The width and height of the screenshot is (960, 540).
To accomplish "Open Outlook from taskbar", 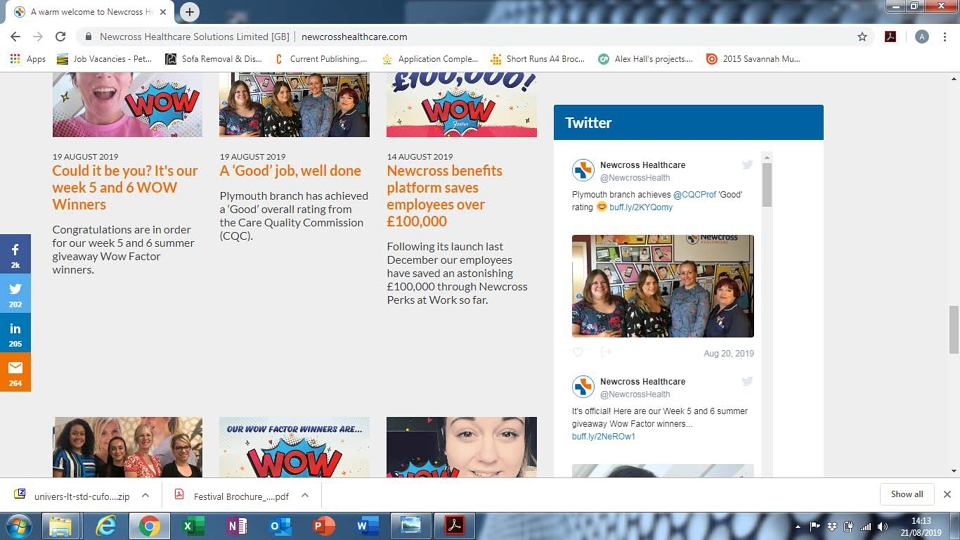I will click(x=280, y=526).
